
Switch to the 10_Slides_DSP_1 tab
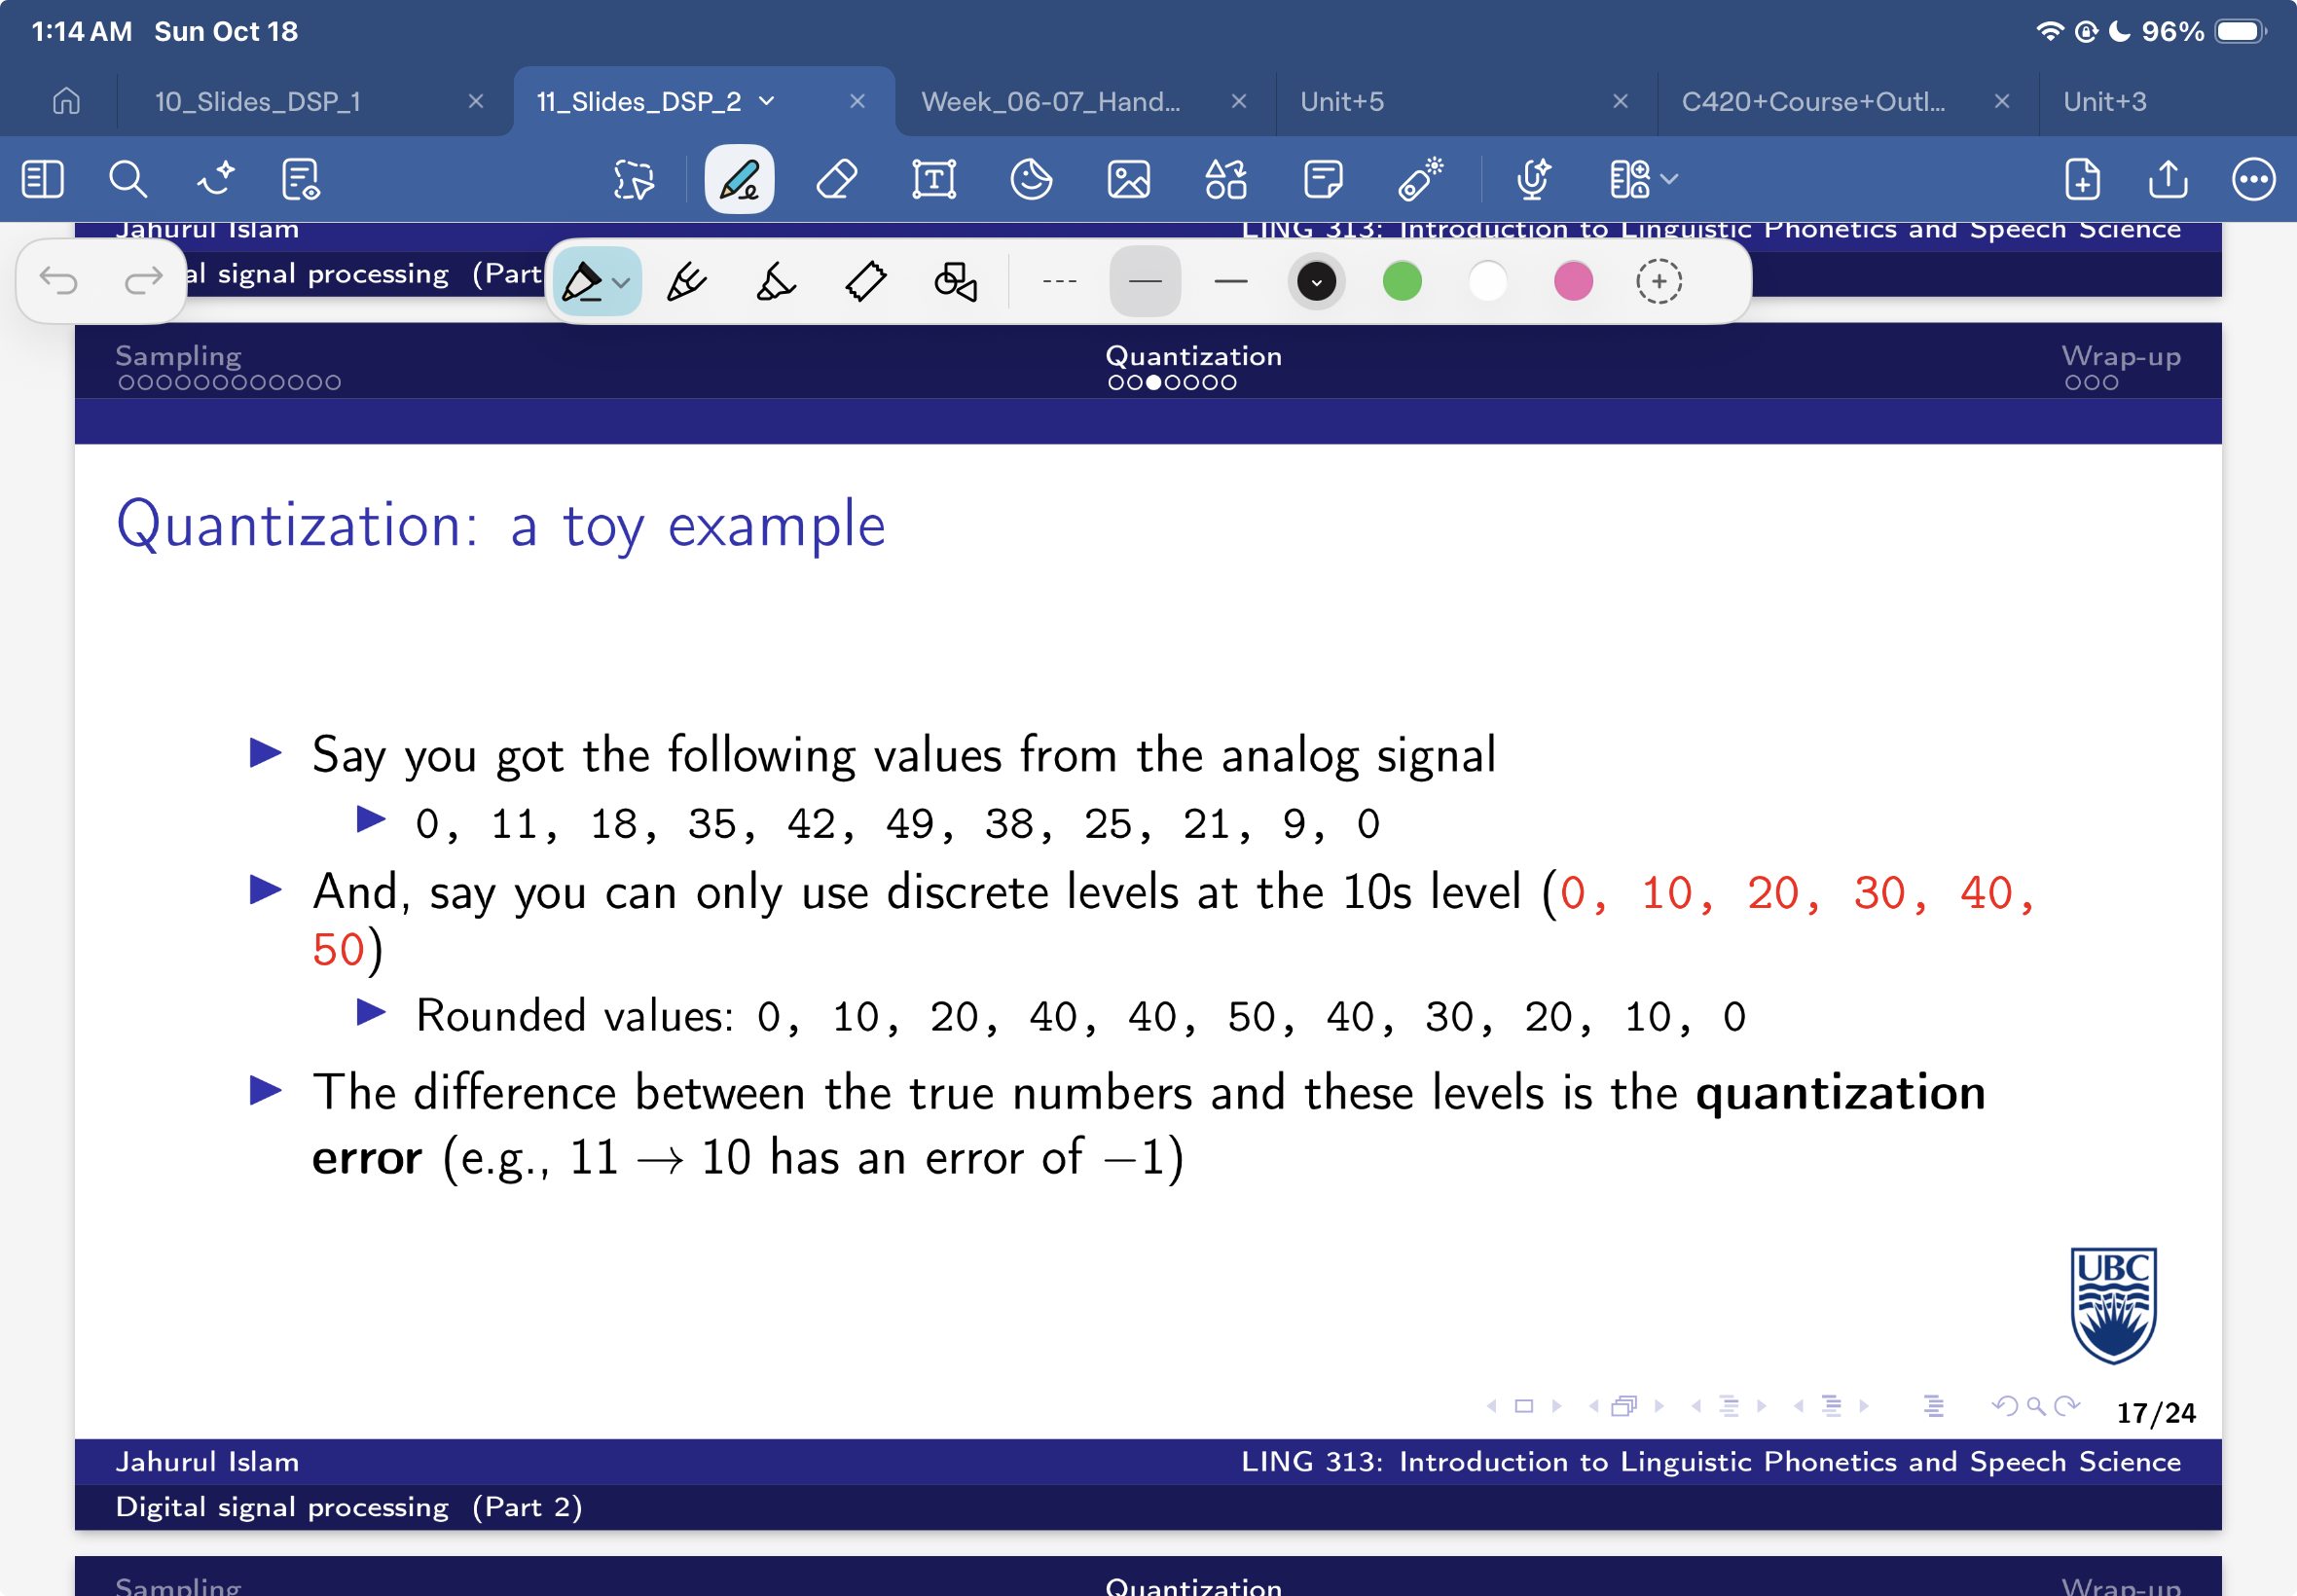click(x=258, y=102)
